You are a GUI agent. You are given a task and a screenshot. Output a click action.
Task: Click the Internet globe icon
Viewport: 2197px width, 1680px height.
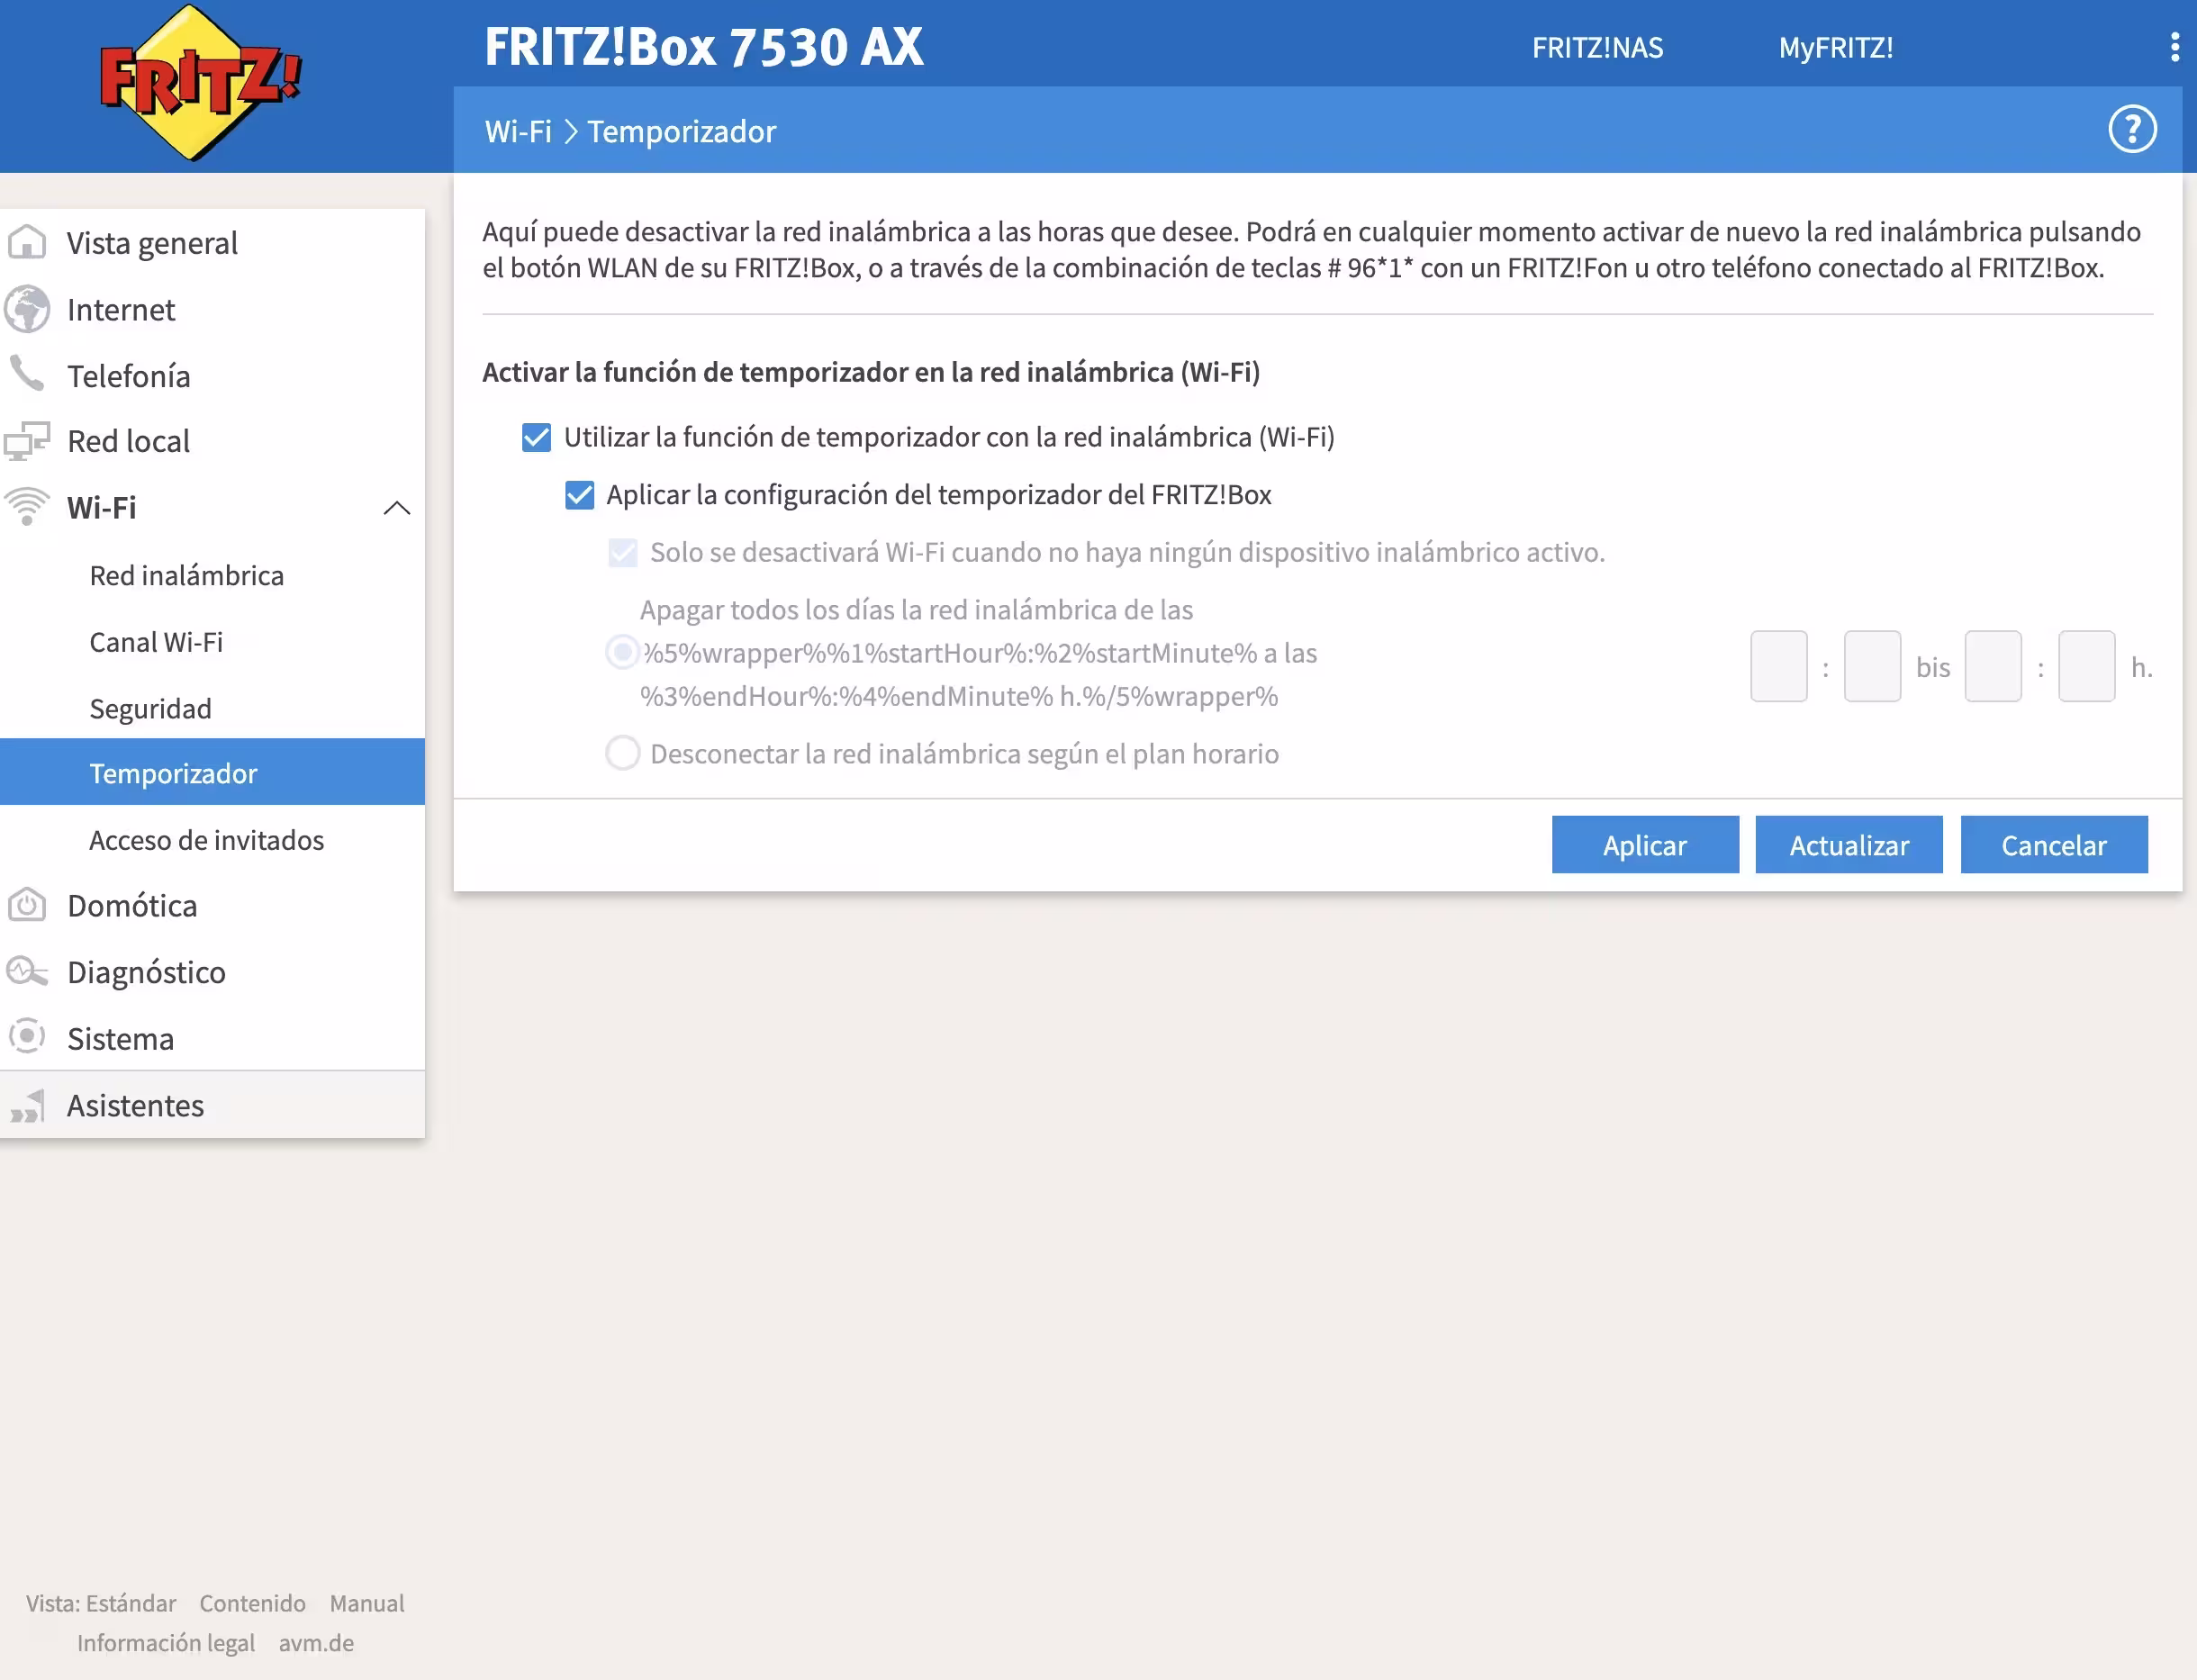click(27, 309)
